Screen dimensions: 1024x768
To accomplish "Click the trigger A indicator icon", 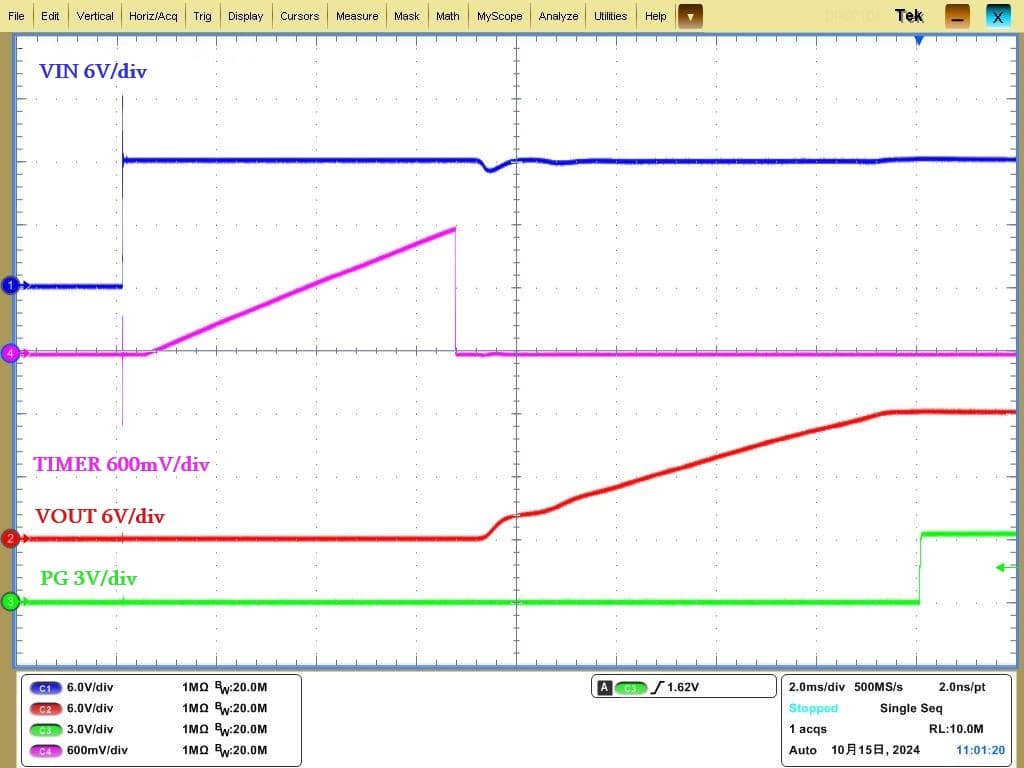I will (x=604, y=688).
